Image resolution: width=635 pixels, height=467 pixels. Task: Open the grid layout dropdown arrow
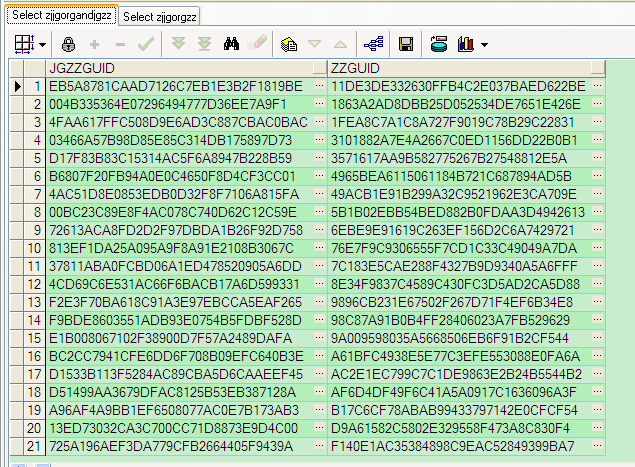pos(43,45)
